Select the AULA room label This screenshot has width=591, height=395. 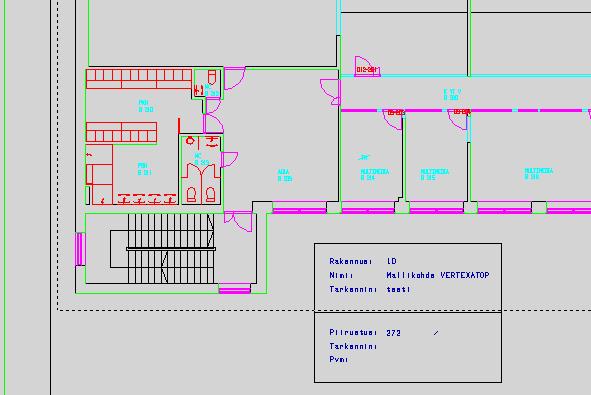285,175
